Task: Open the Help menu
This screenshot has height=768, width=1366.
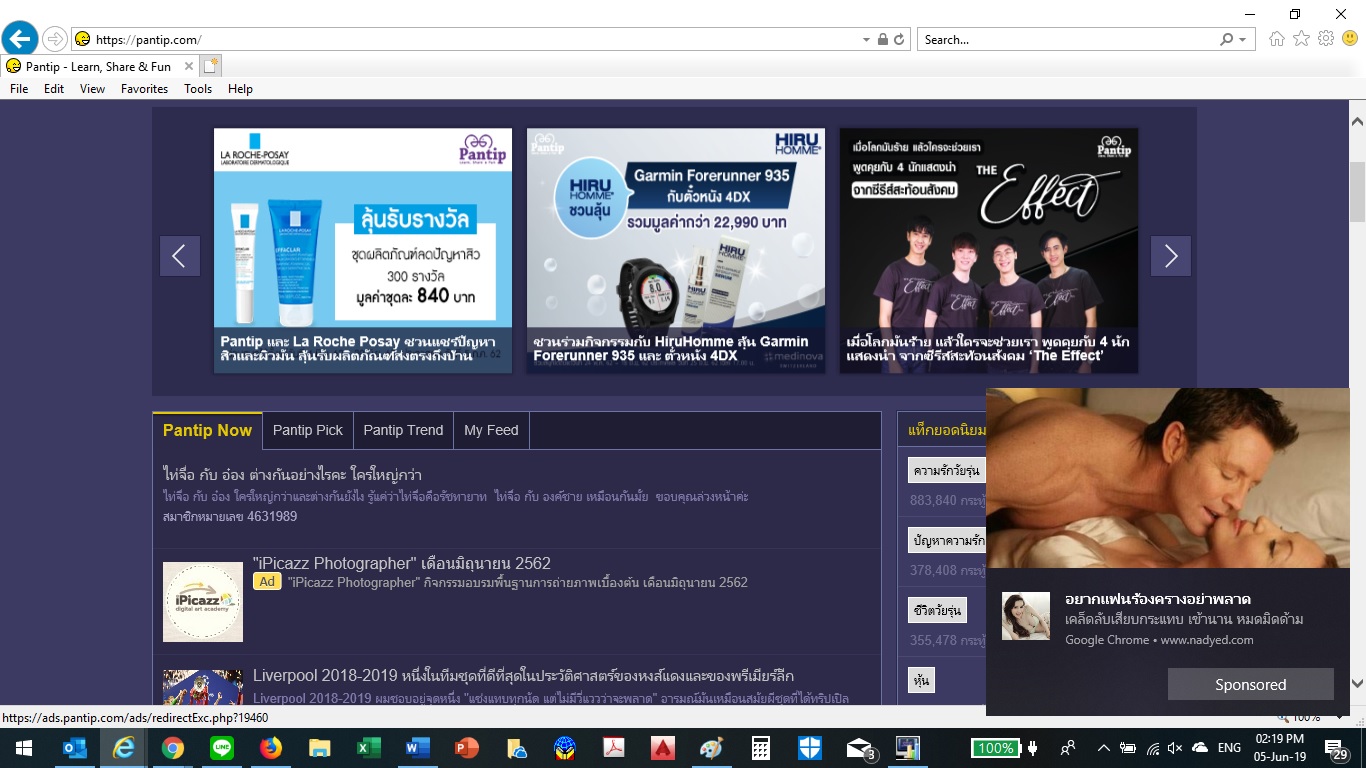Action: pyautogui.click(x=240, y=89)
